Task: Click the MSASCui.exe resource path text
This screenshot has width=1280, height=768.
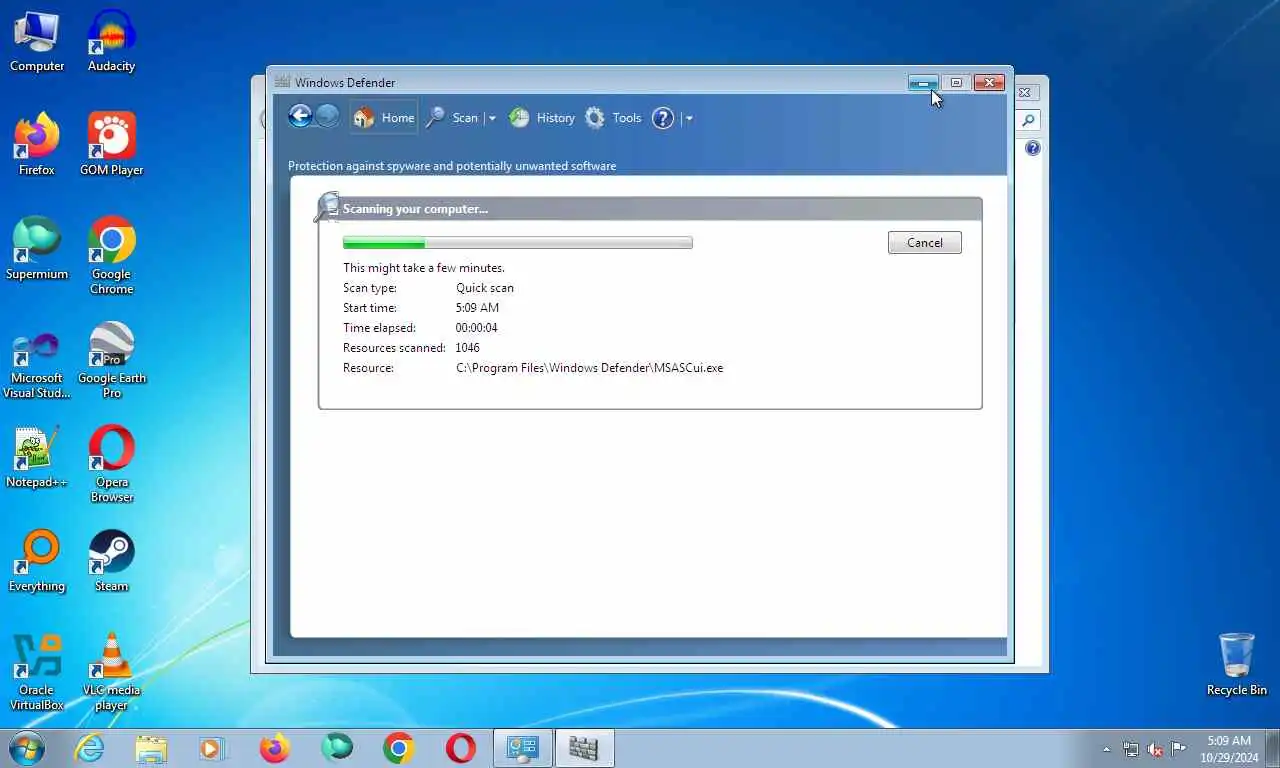Action: click(589, 368)
